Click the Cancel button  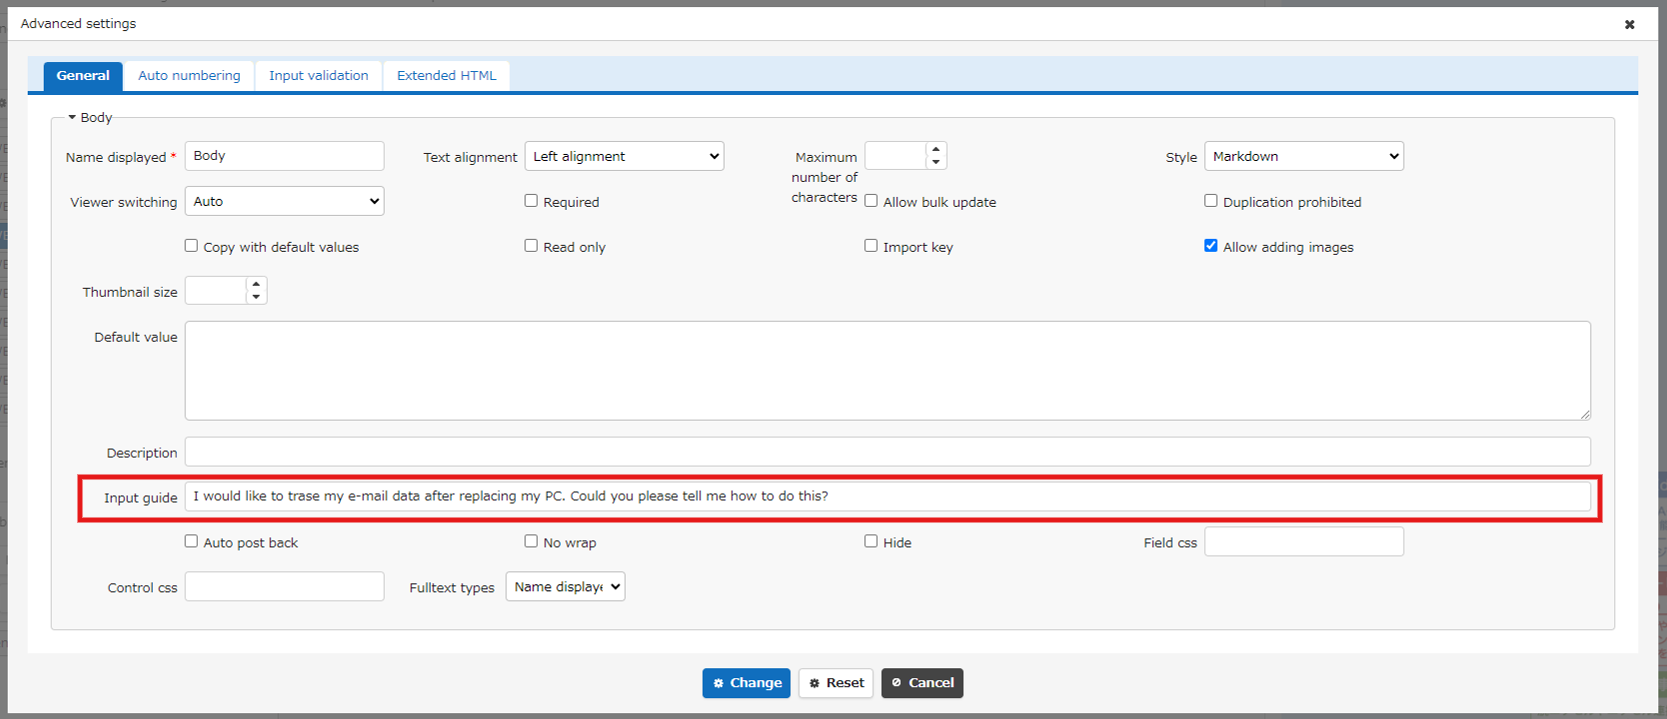click(922, 683)
